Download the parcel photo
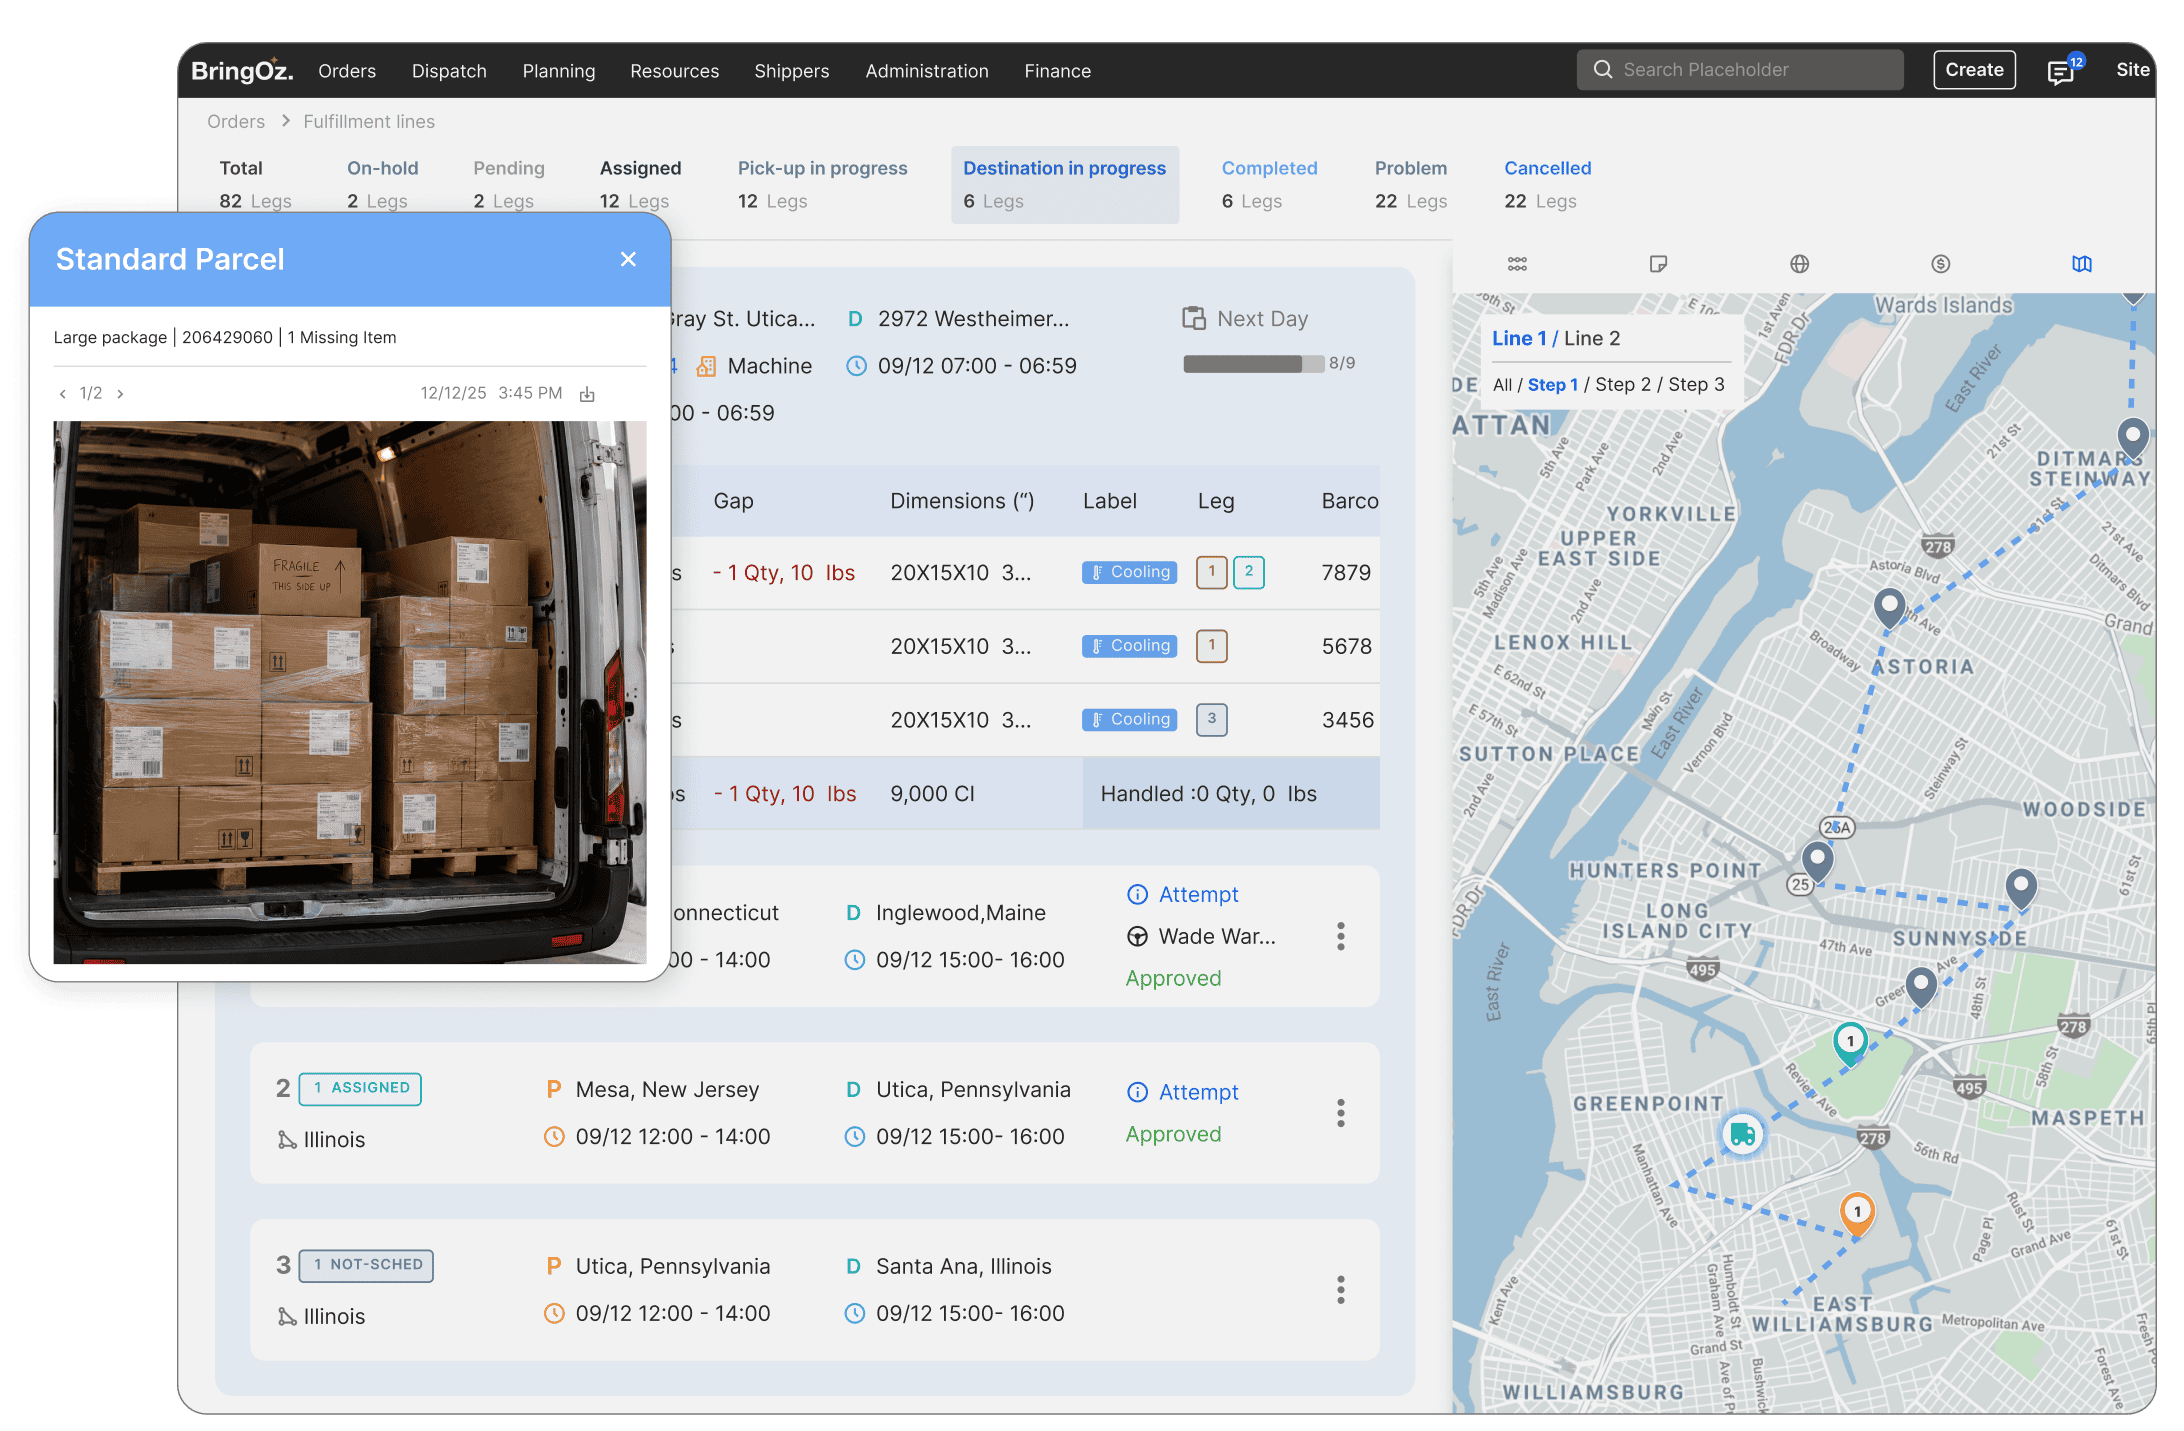This screenshot has width=2184, height=1431. pyautogui.click(x=587, y=394)
